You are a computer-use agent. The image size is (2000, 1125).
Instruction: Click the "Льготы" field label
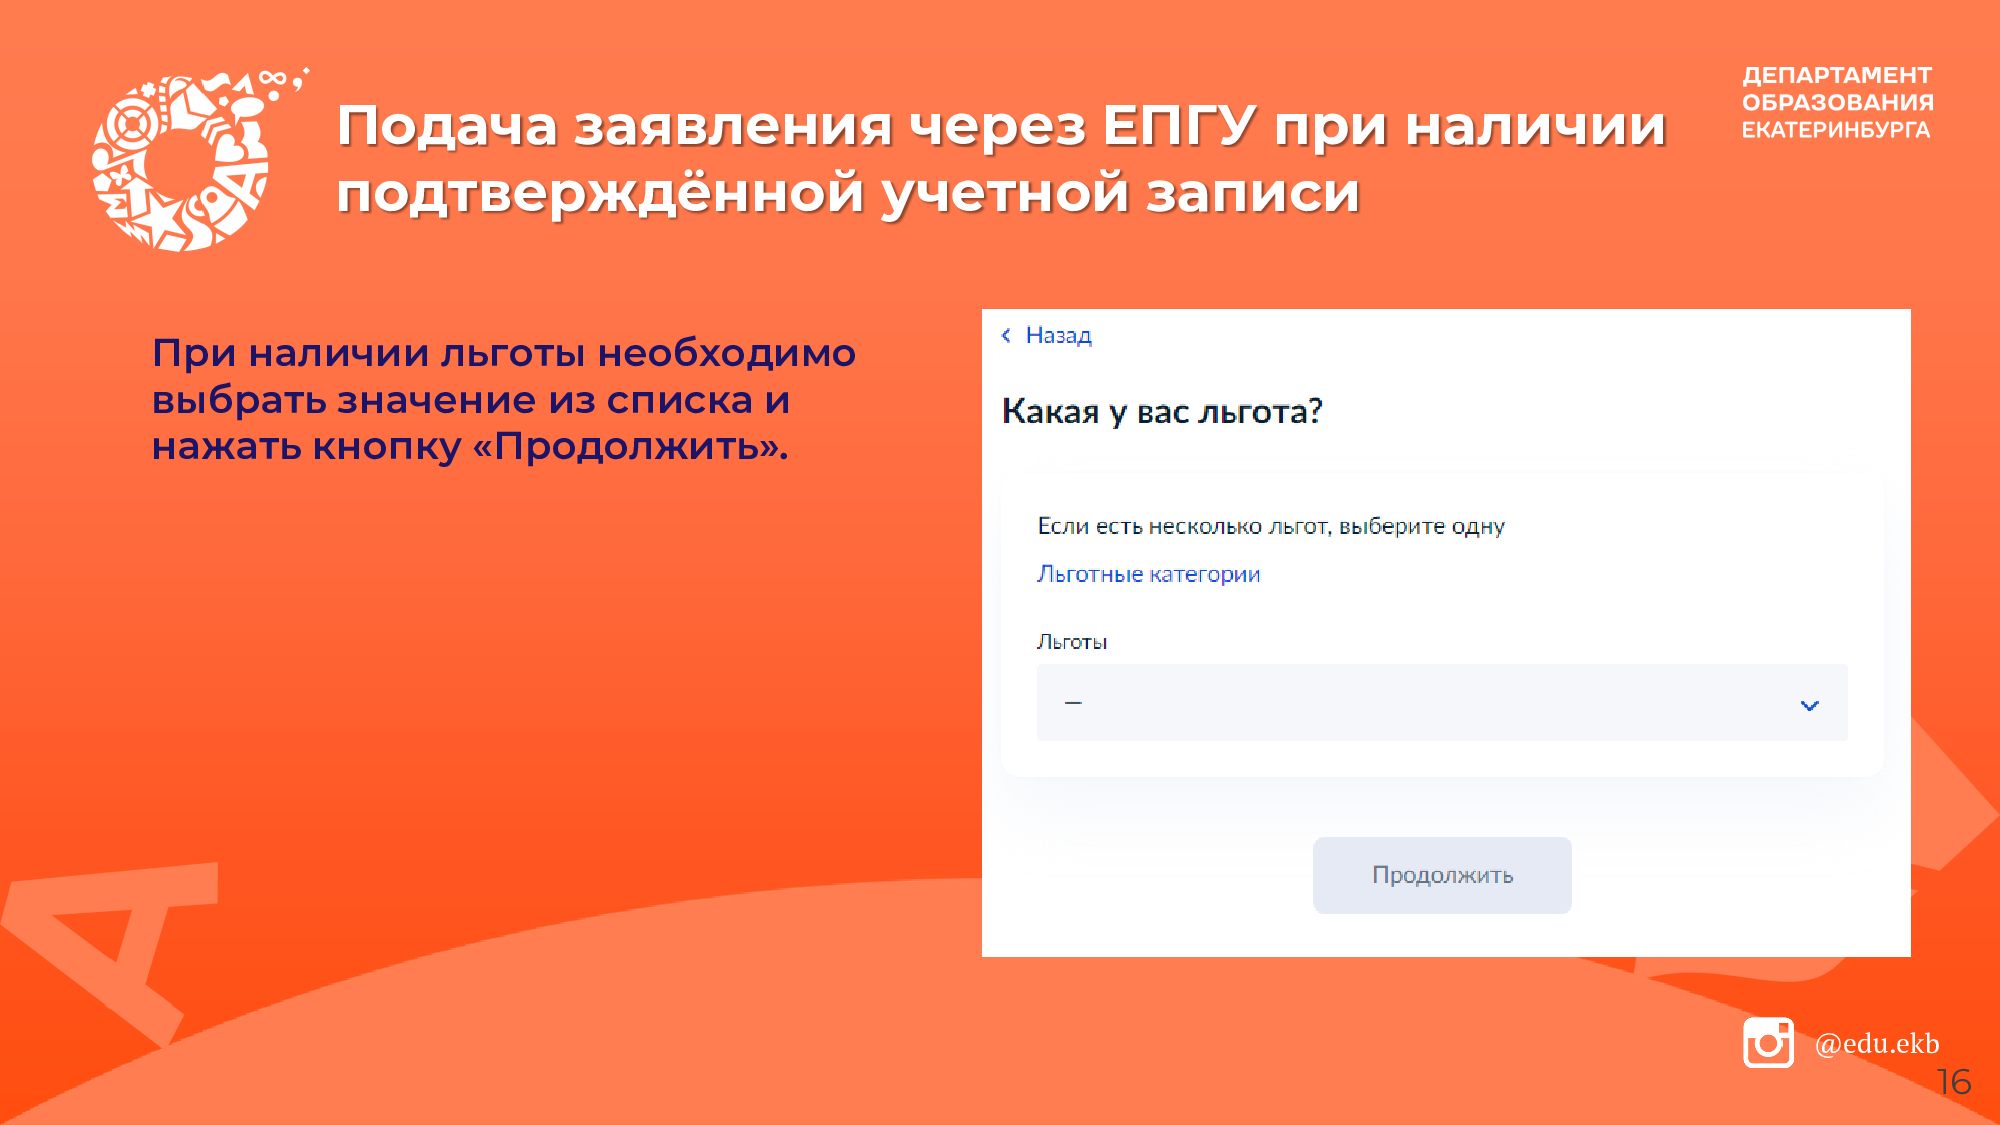(1071, 642)
